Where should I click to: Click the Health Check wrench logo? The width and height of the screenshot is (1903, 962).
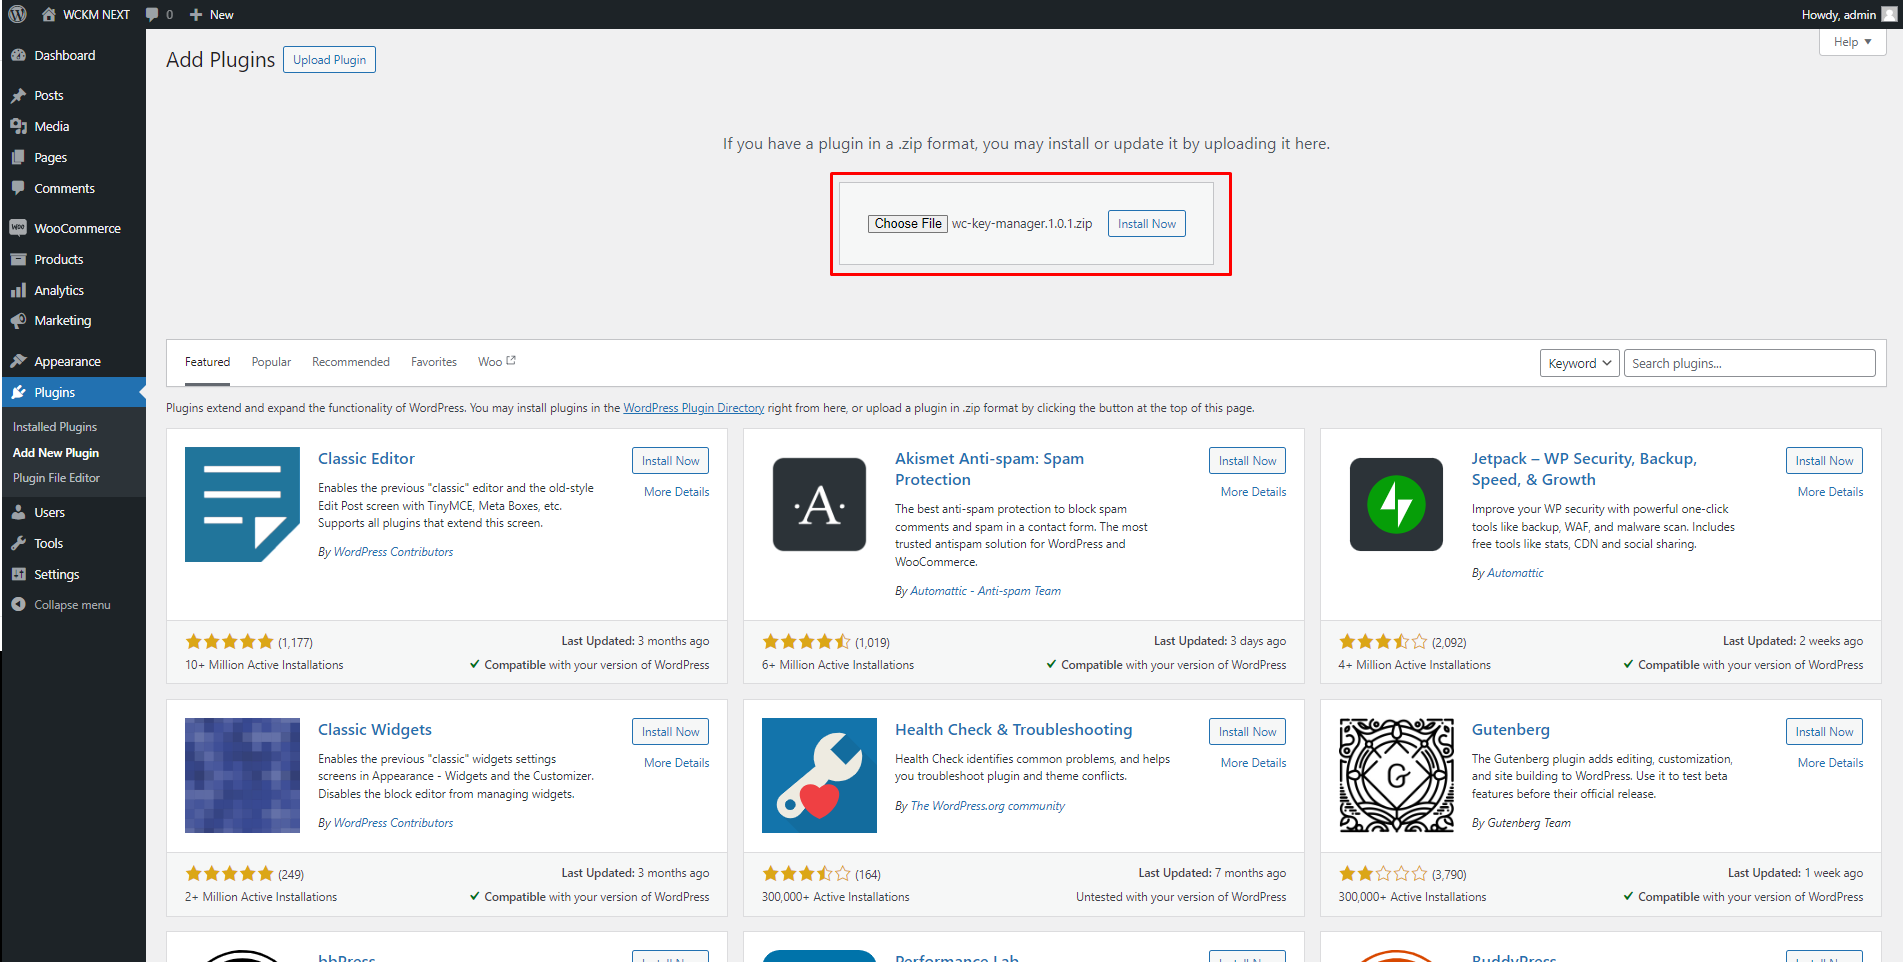[x=819, y=775]
